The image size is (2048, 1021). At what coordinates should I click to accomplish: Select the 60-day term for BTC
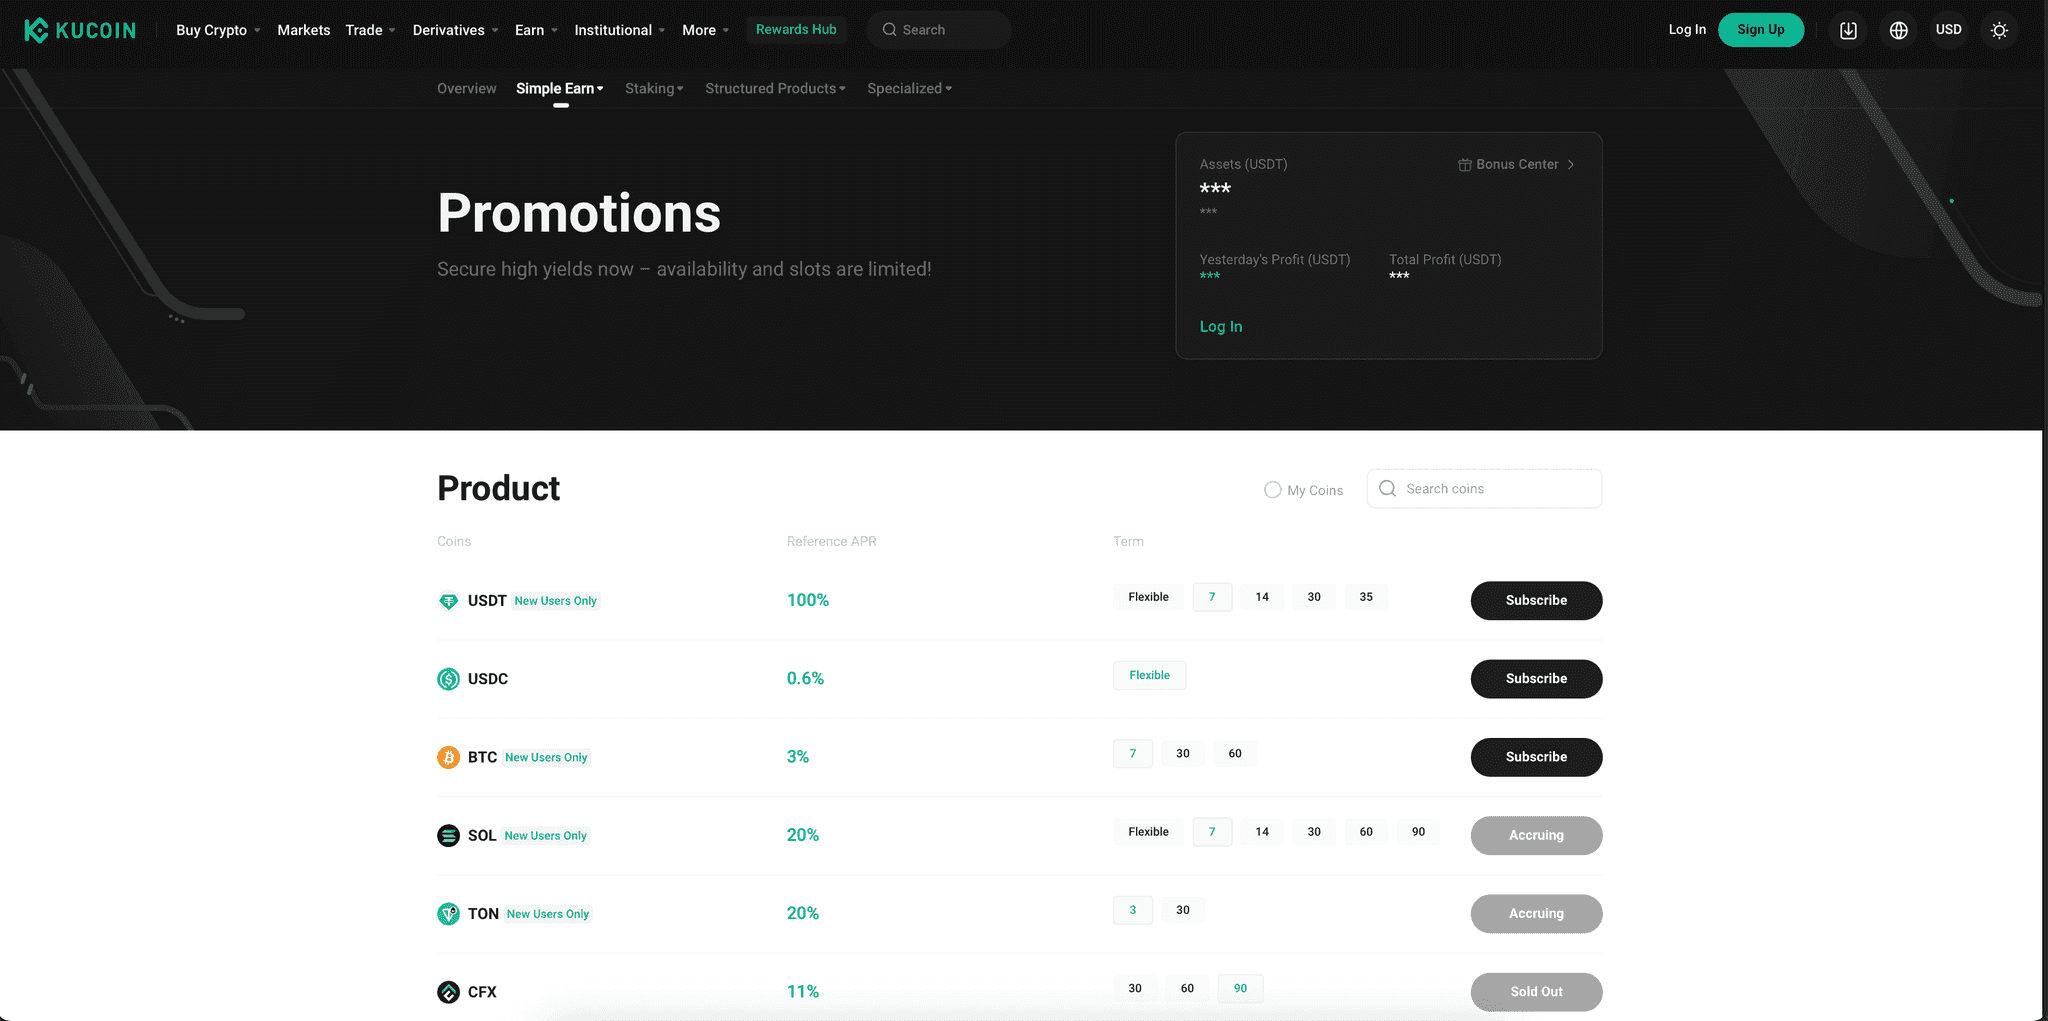pos(1235,753)
